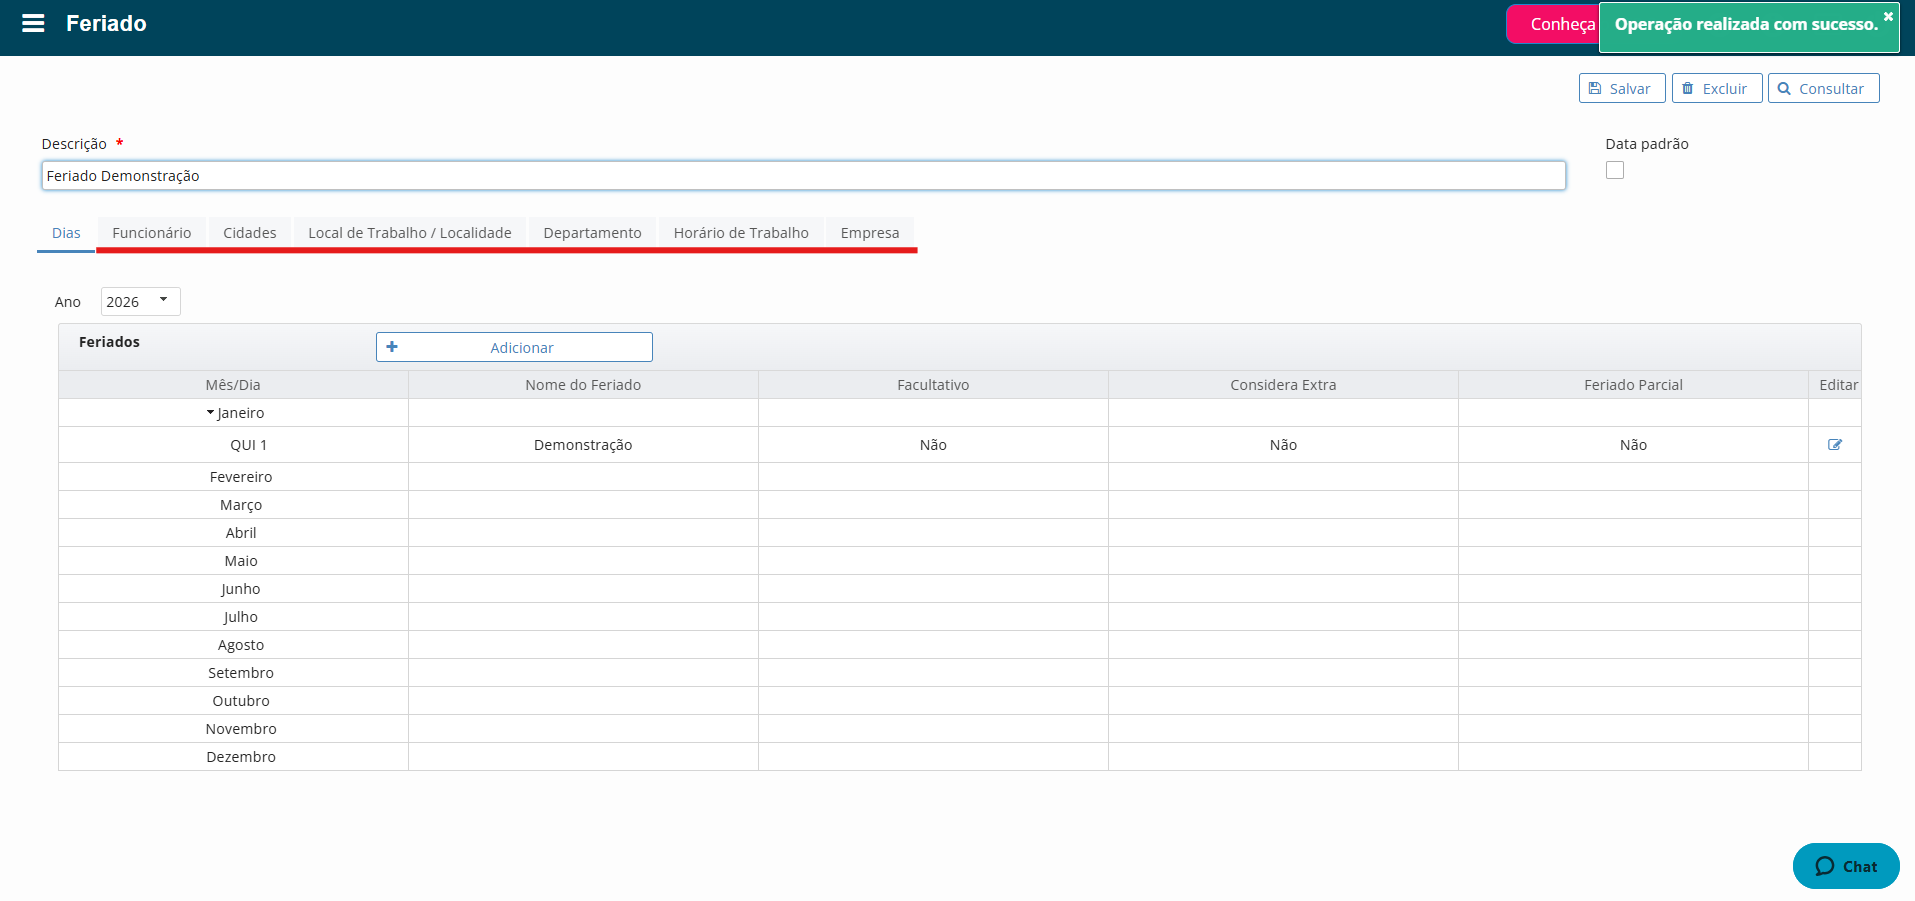Switch to the Cidades tab
Viewport: 1915px width, 901px height.
point(250,233)
